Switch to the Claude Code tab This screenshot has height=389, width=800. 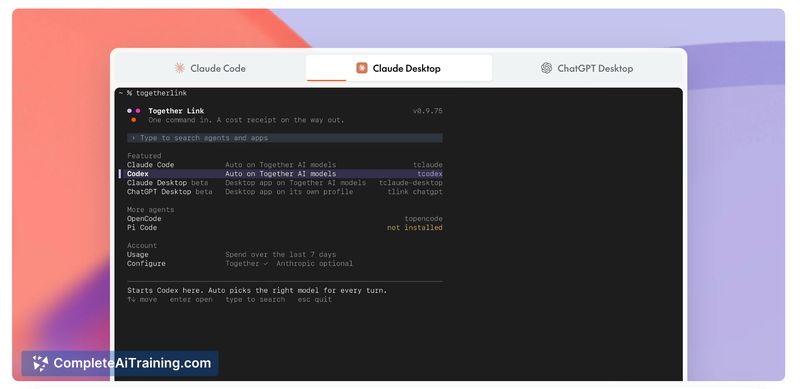point(210,68)
